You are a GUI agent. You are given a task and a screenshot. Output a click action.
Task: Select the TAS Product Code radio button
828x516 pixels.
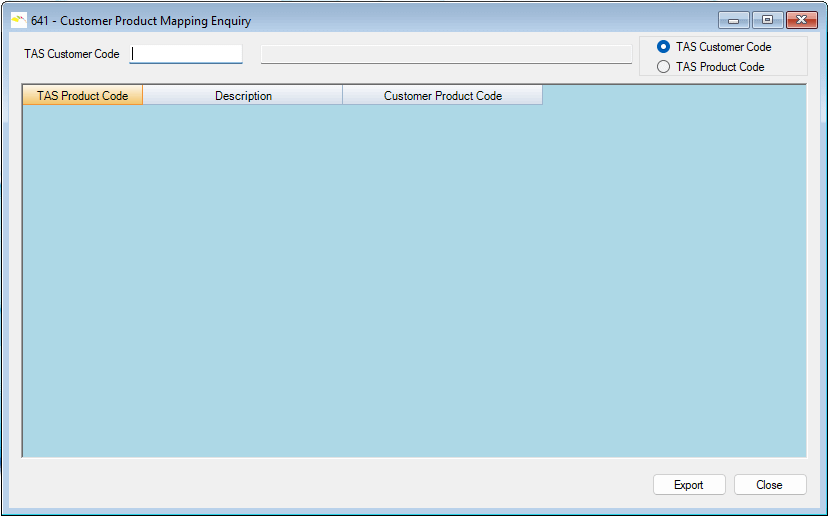[664, 67]
